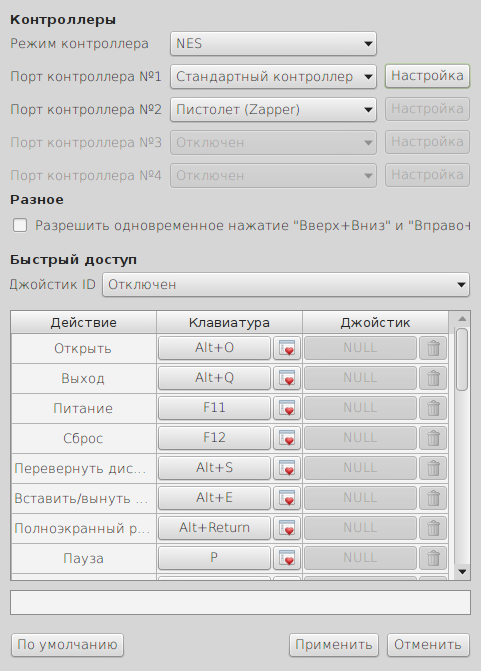Screen dimensions: 481x671
Task: Click the По умолчанию button
Action: (x=67, y=645)
